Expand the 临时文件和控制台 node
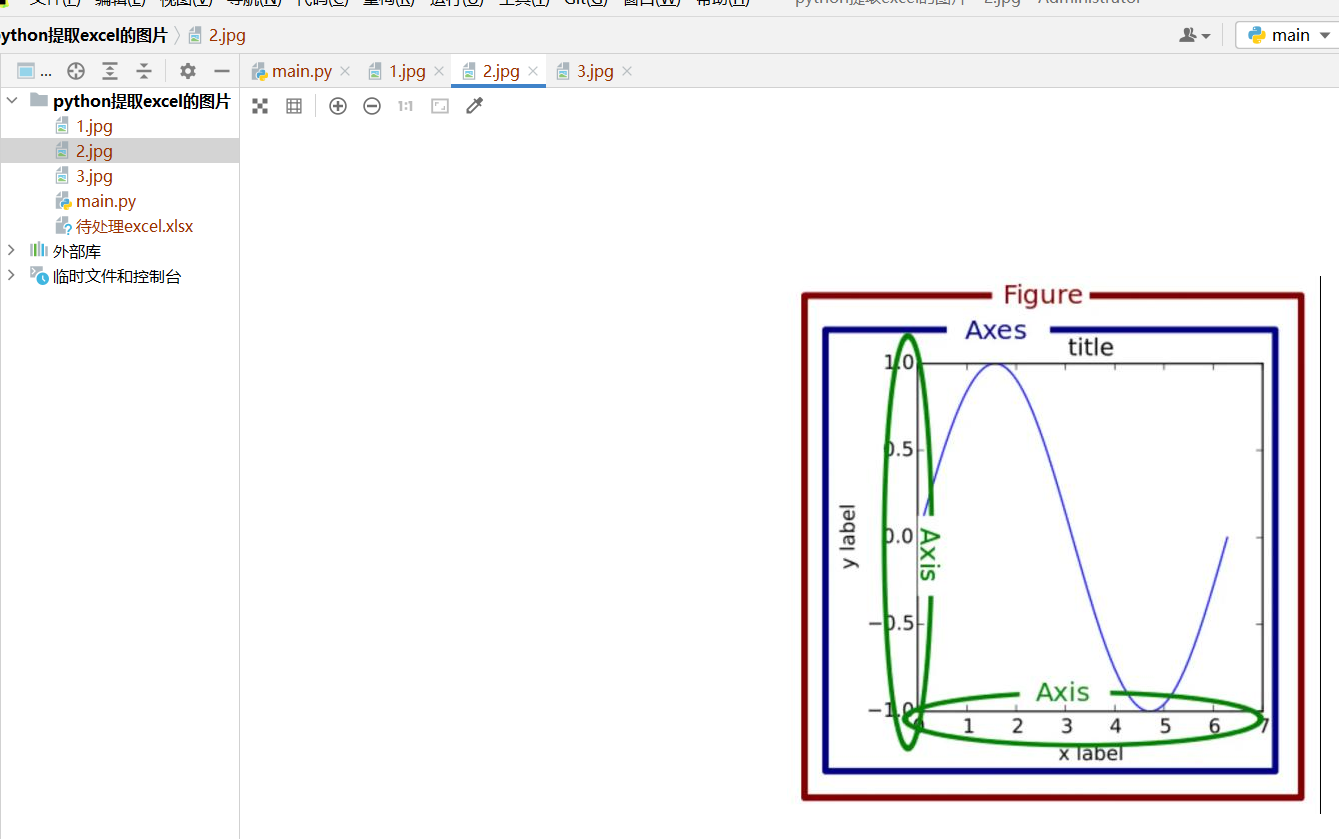 12,275
